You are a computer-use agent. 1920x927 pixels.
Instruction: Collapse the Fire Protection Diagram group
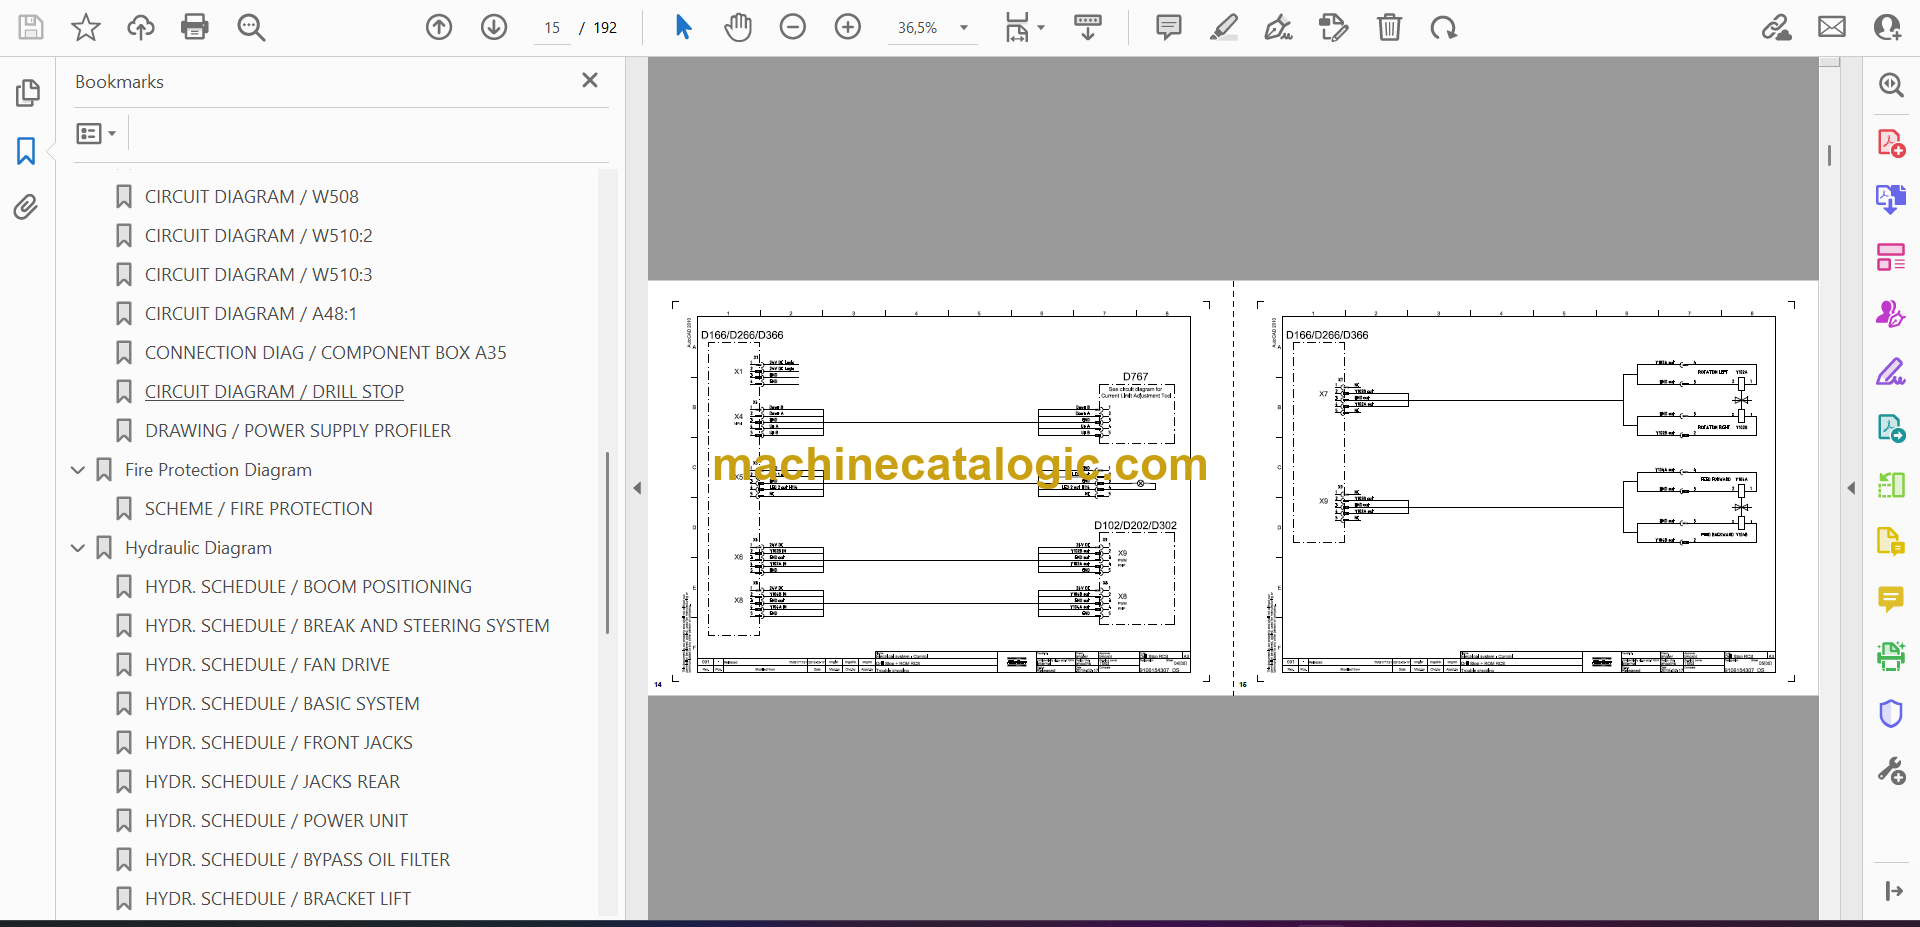click(78, 470)
